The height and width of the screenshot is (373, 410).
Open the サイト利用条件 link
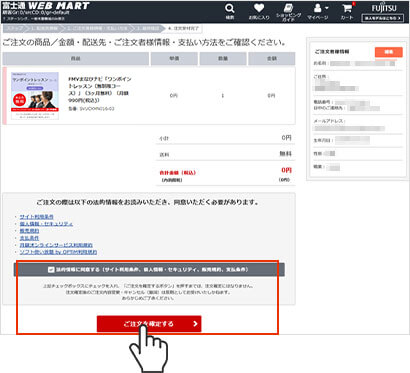tap(36, 217)
